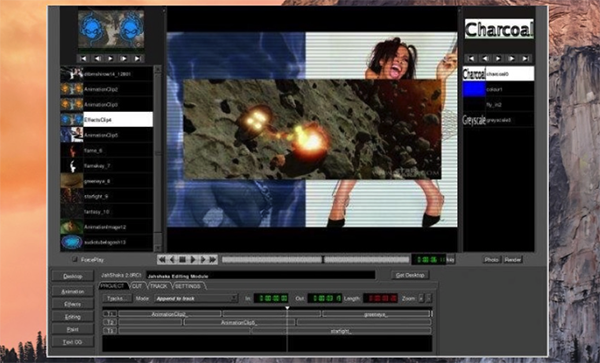Viewport: 600px width, 363px height.
Task: Zoom in the timeline with the plus button
Action: (421, 298)
